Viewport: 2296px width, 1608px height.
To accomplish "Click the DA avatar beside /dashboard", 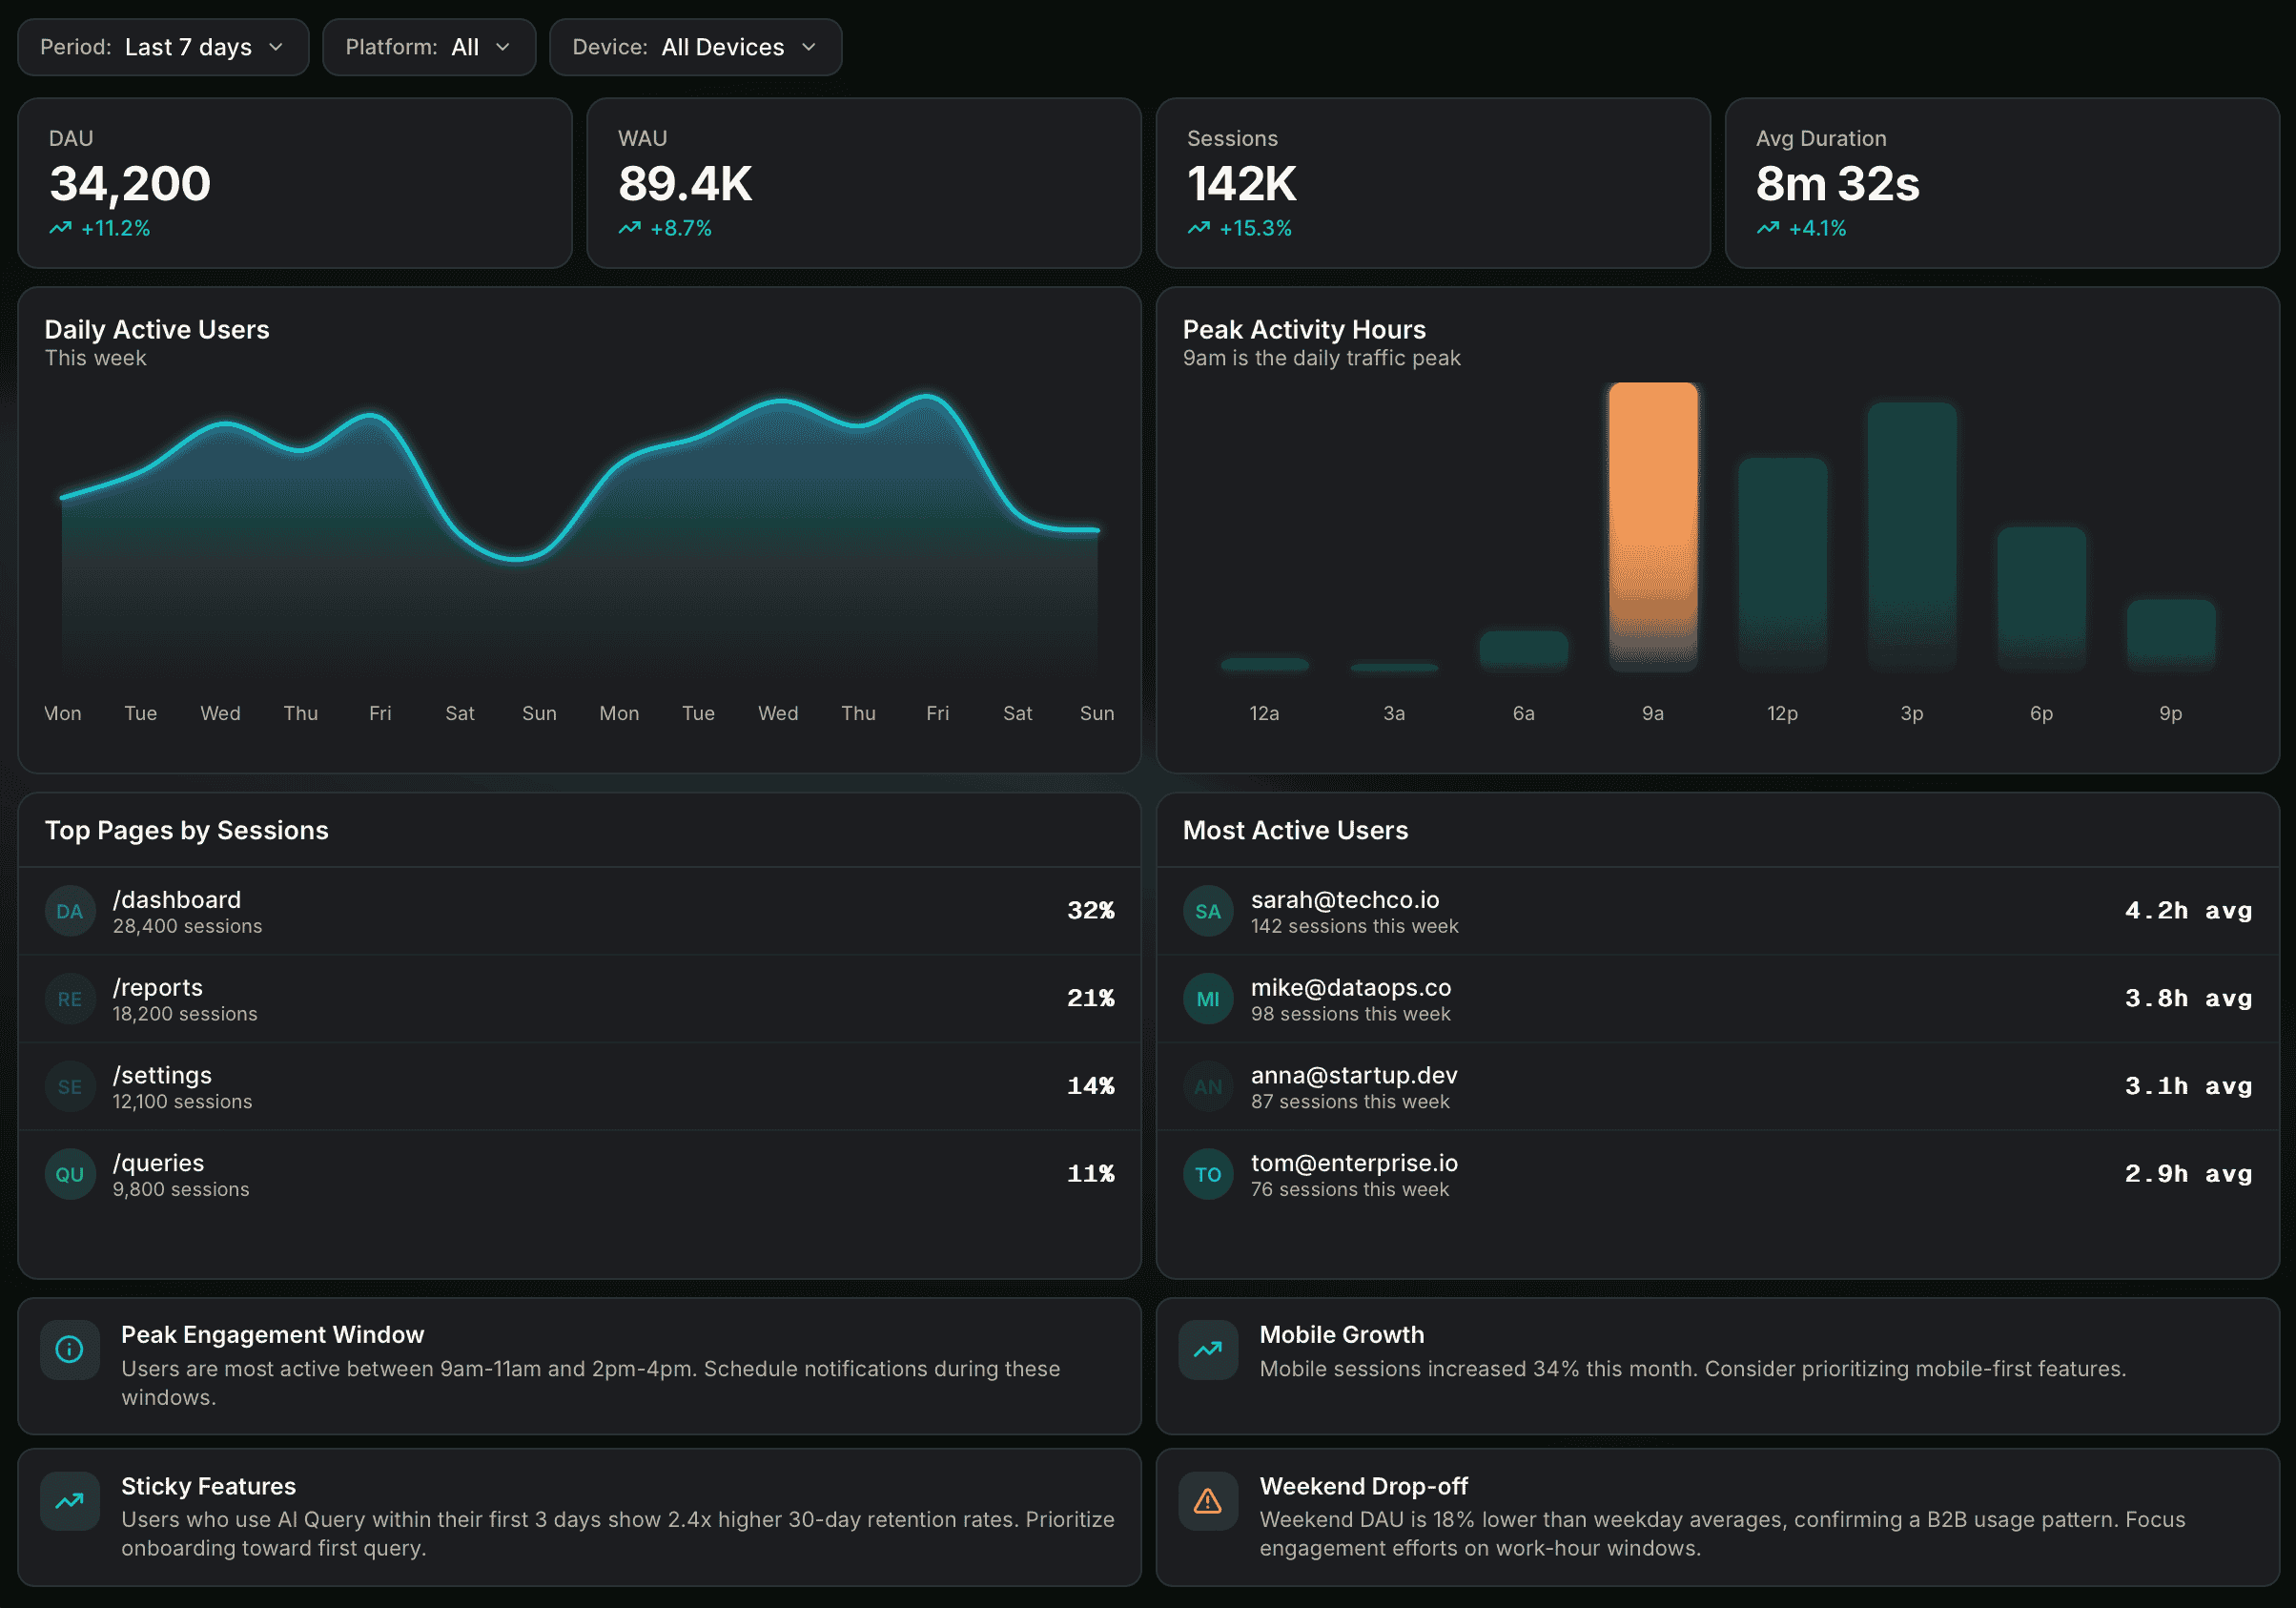I will tap(69, 911).
